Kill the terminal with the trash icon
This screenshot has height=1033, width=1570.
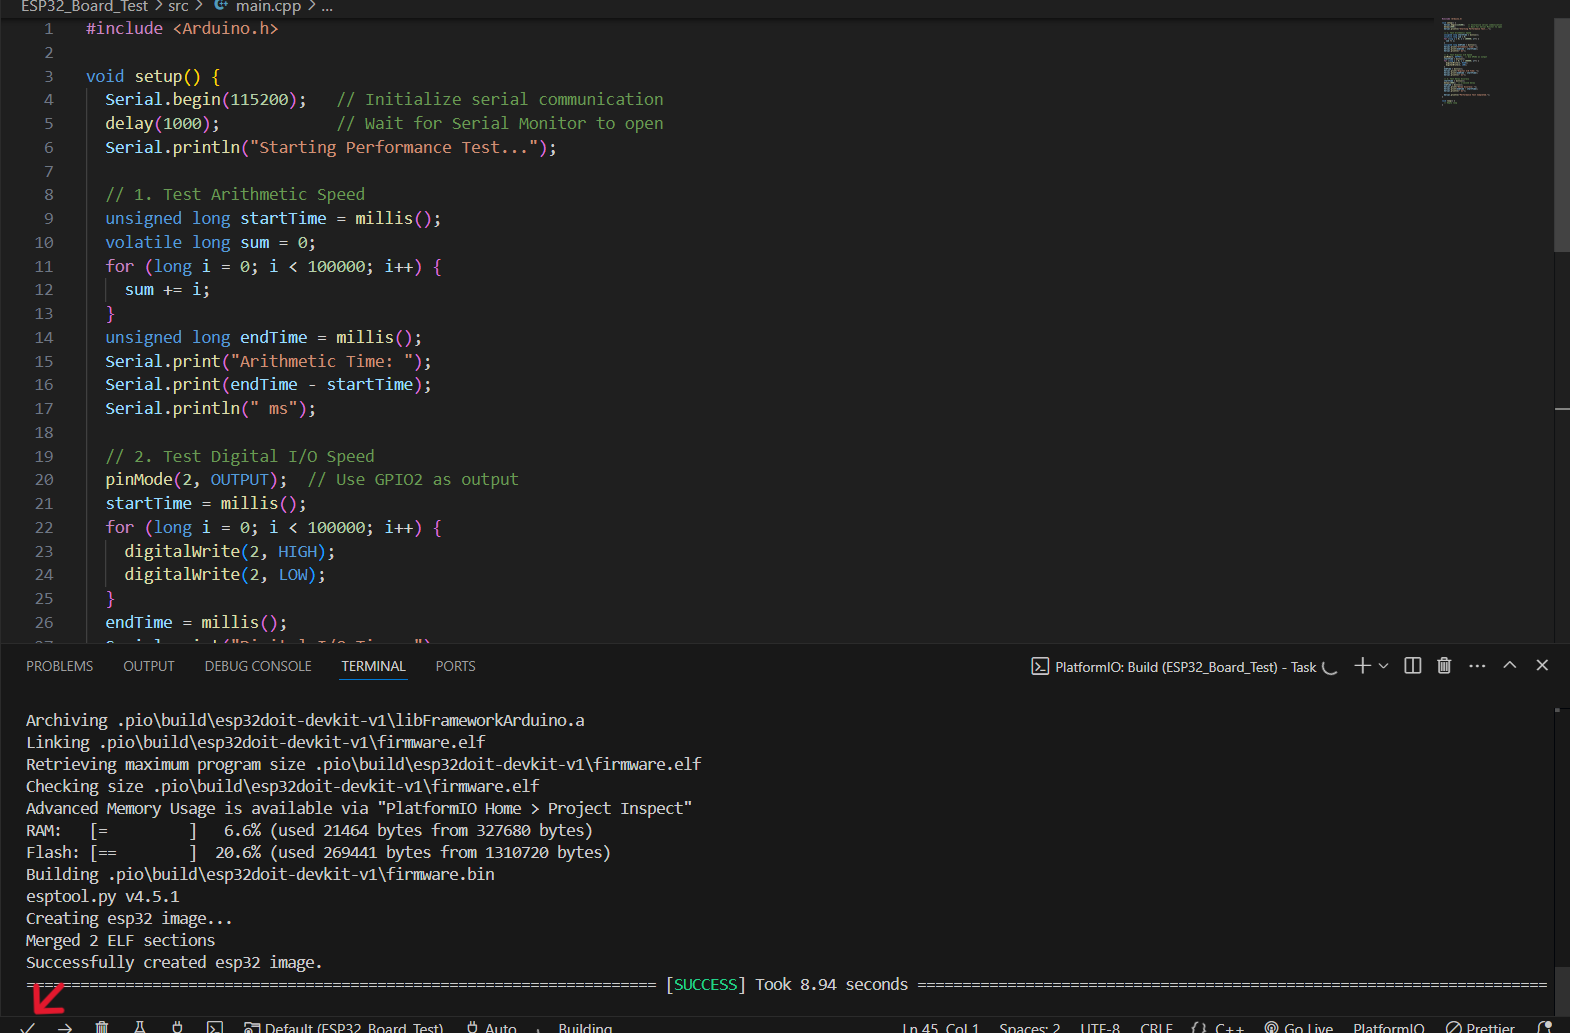click(1444, 666)
